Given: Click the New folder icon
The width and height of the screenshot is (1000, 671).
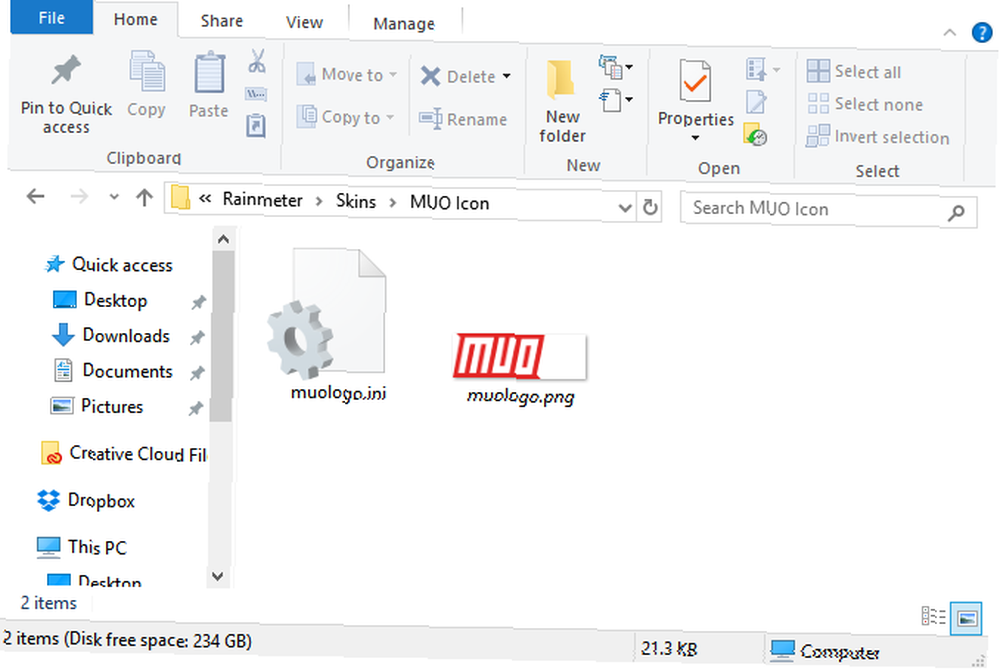Looking at the screenshot, I should [x=561, y=81].
